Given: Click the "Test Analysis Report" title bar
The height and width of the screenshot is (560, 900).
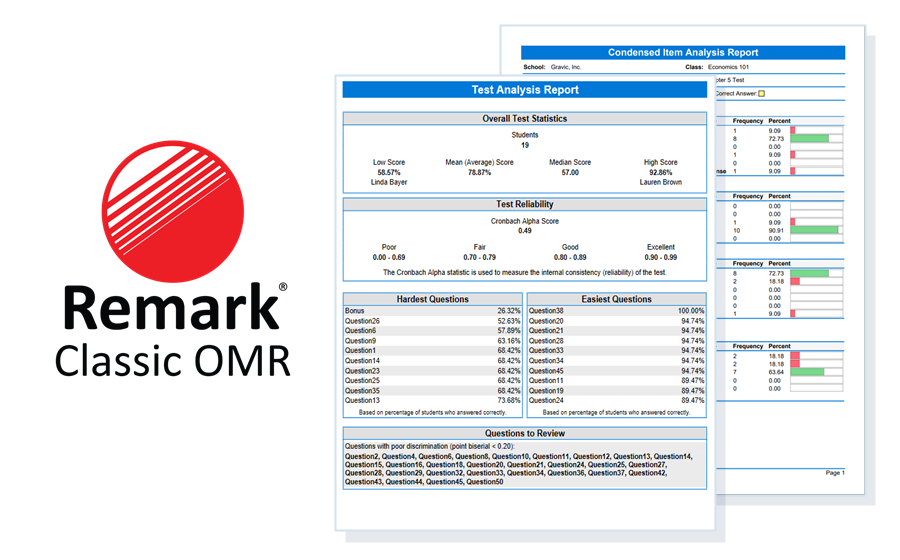Looking at the screenshot, I should coord(525,90).
